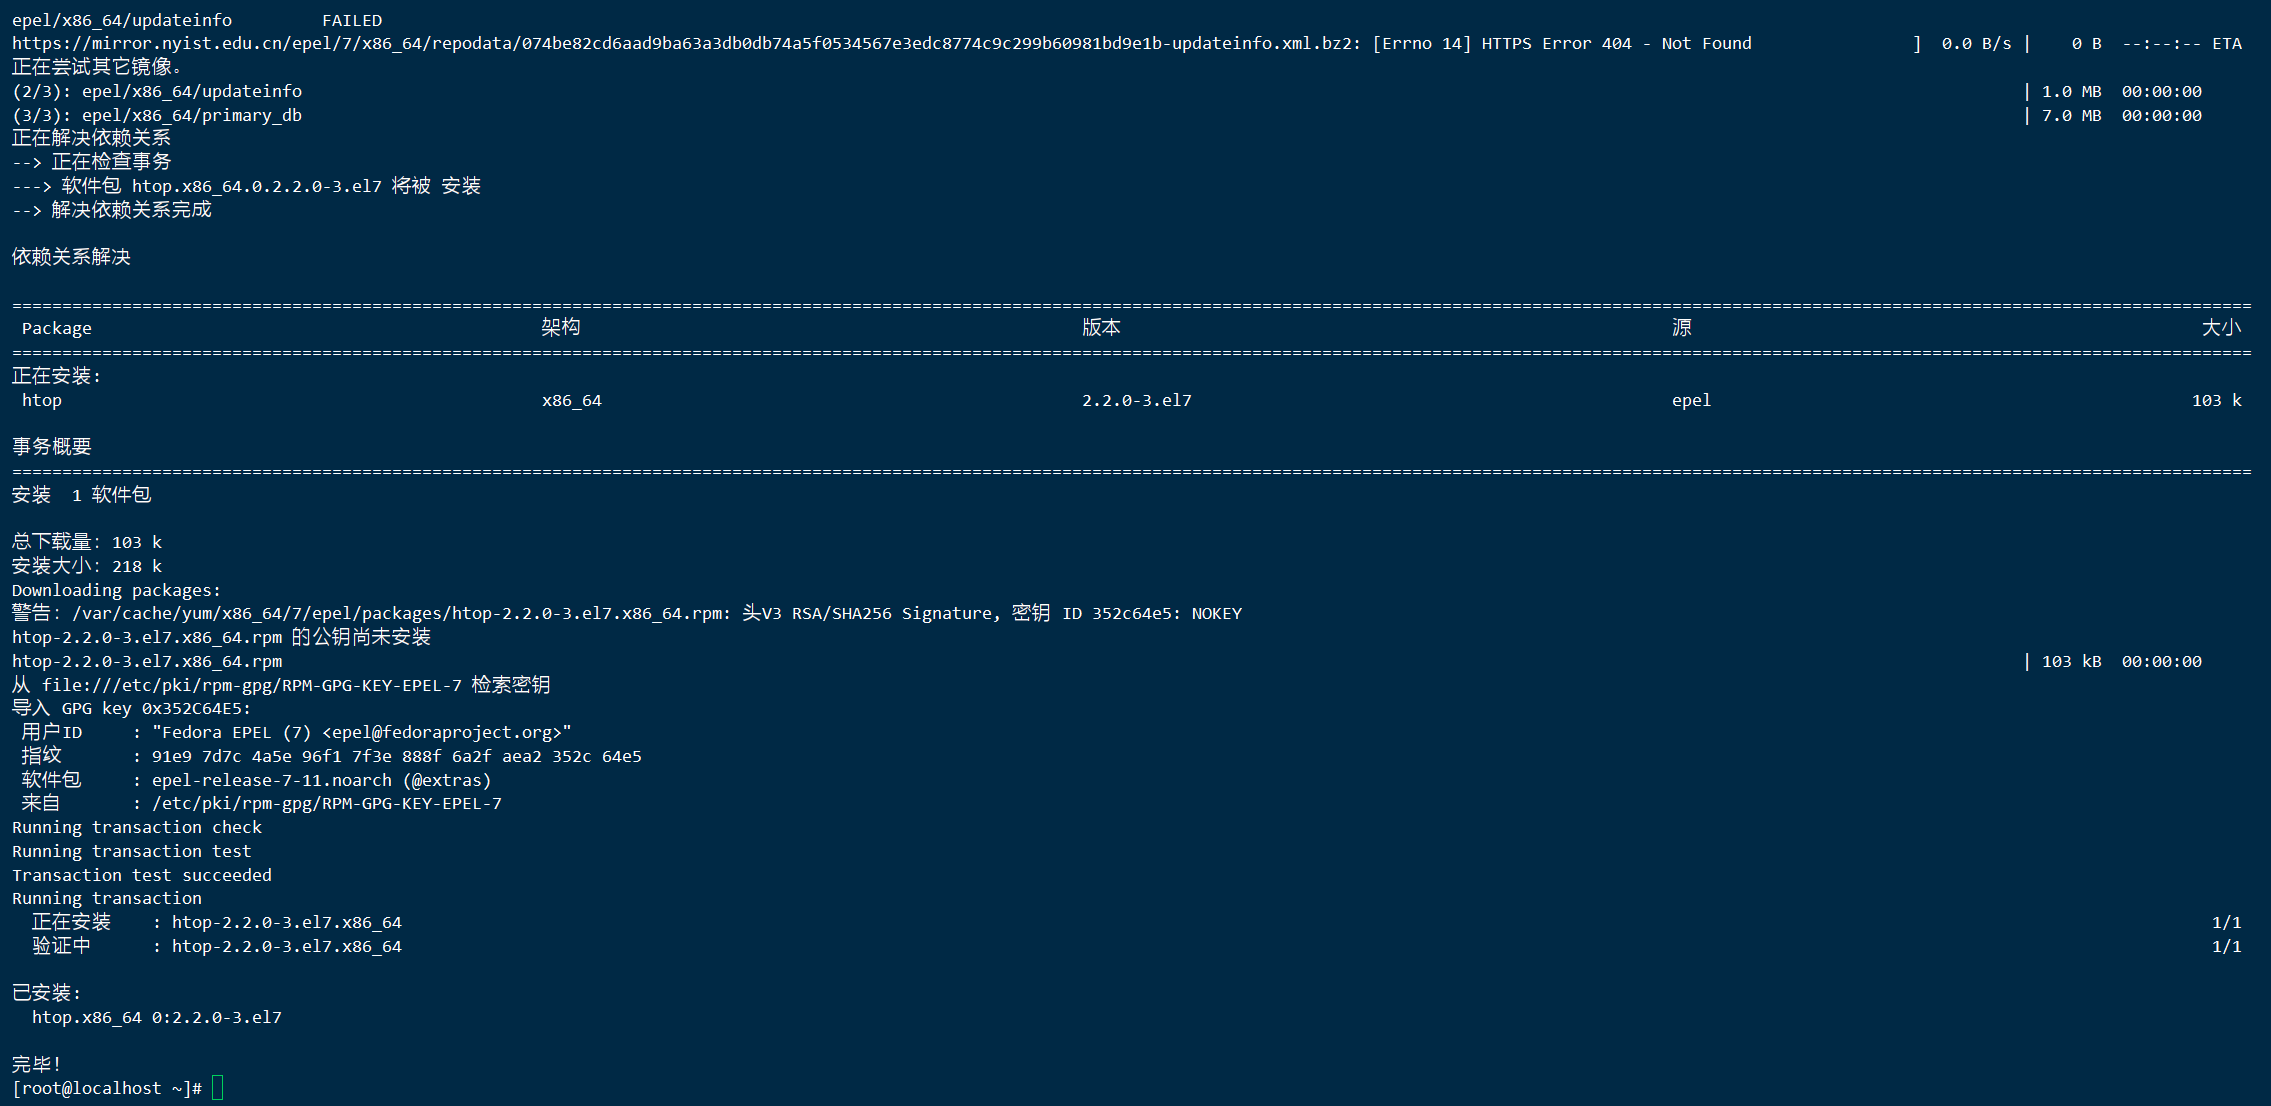The width and height of the screenshot is (2271, 1106).
Task: Click the '1/1' counter on 验证中 row
Action: tap(2226, 946)
